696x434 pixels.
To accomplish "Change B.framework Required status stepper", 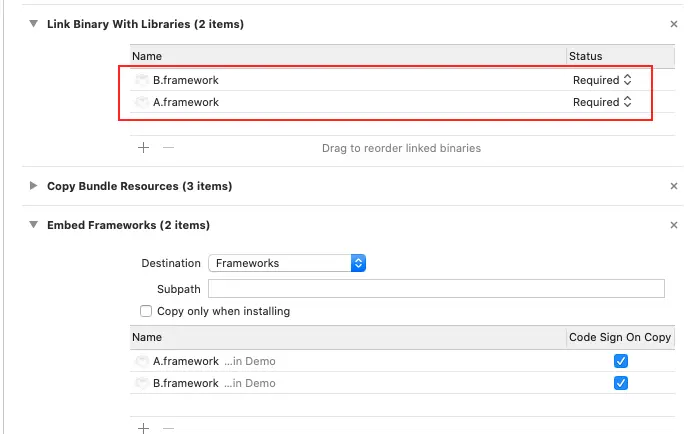I will click(x=627, y=80).
